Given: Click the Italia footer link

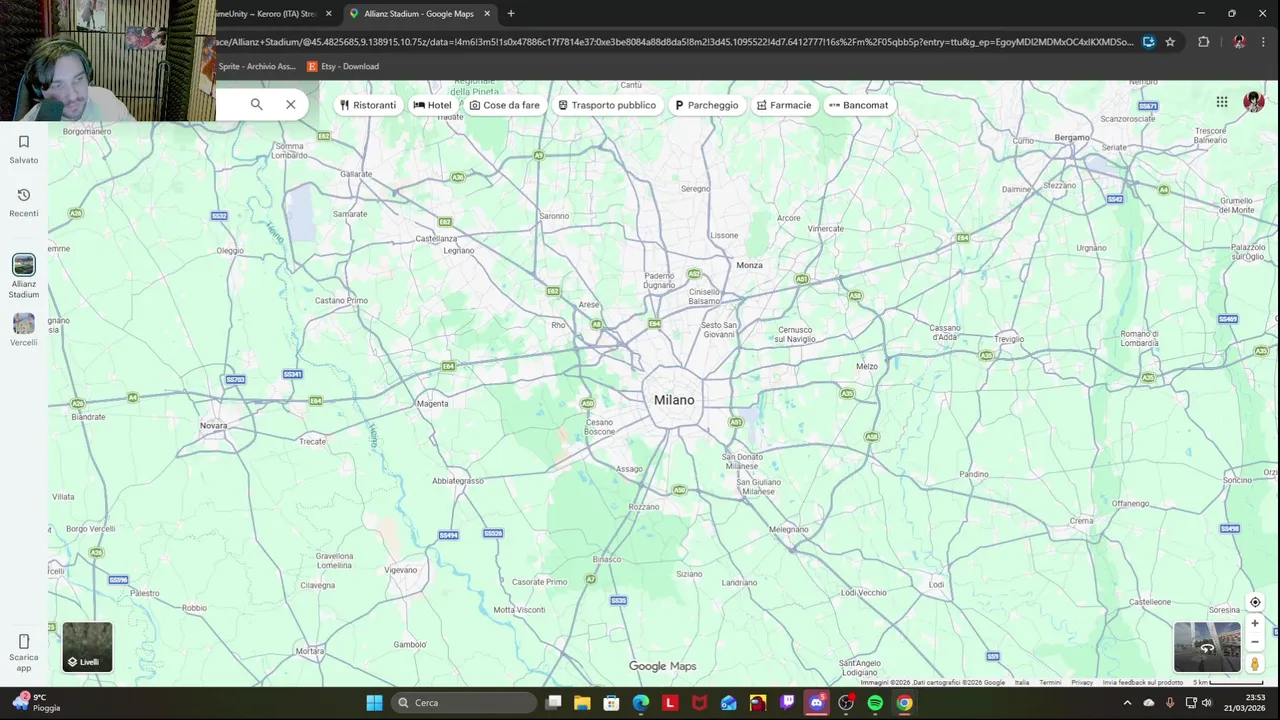Looking at the screenshot, I should (x=1022, y=682).
